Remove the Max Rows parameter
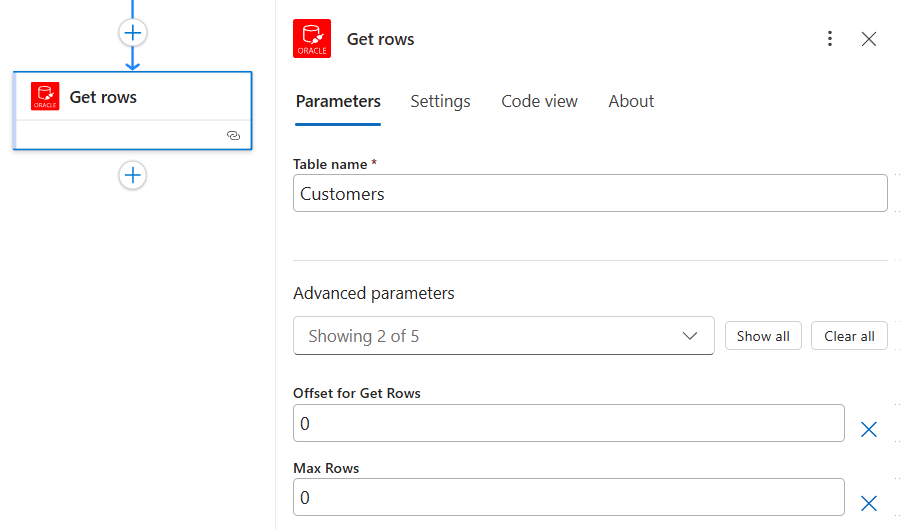 tap(868, 504)
